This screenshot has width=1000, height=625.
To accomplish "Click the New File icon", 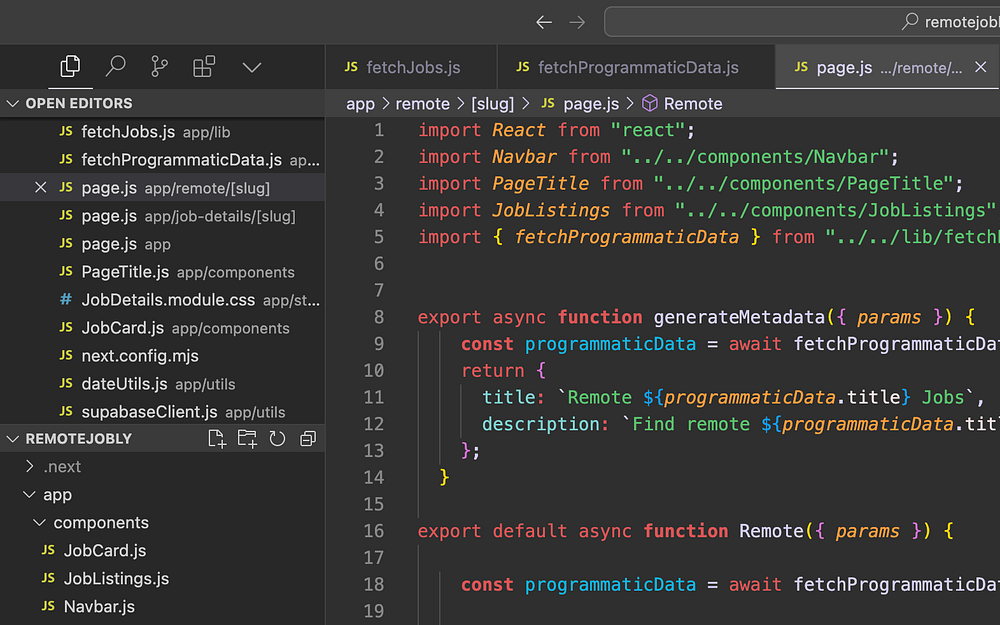I will [216, 439].
